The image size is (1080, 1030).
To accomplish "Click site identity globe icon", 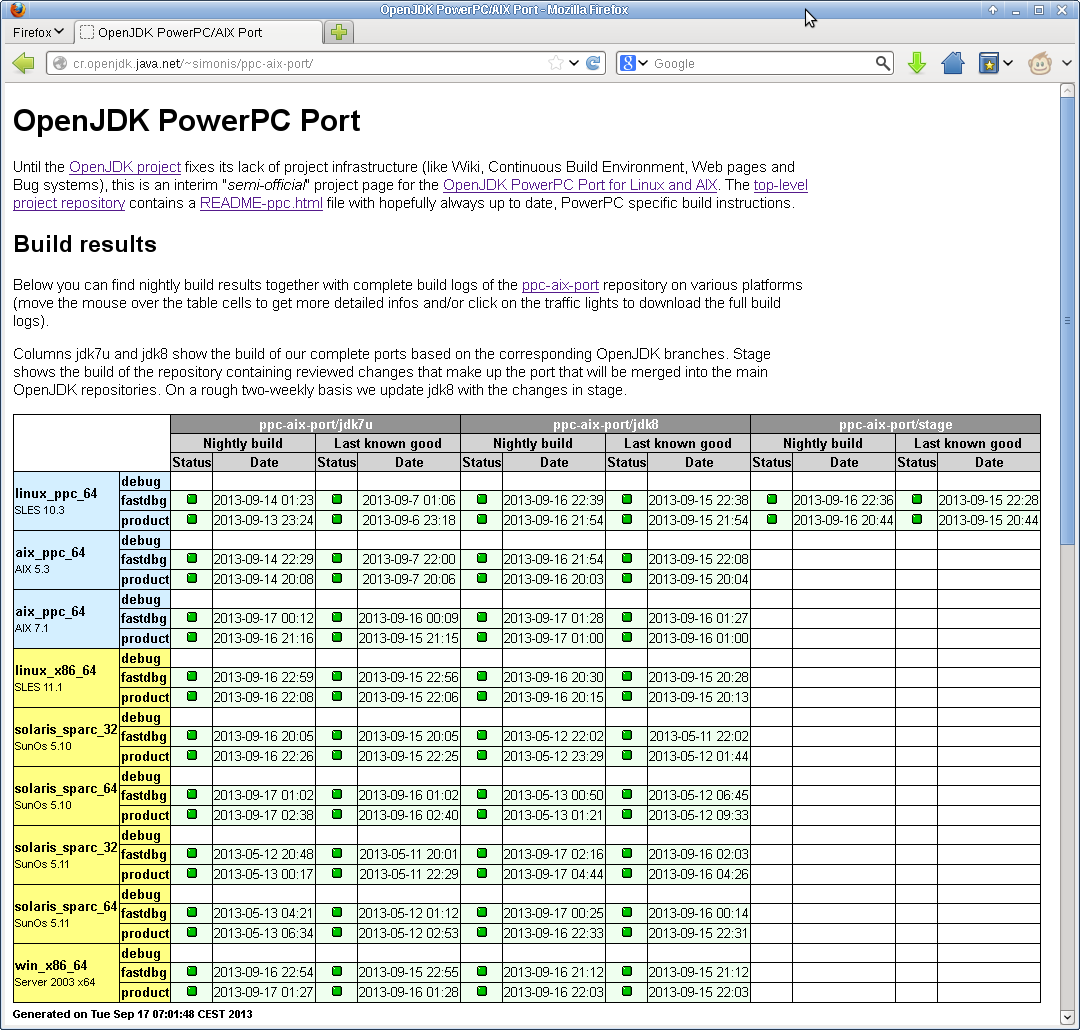I will click(x=60, y=63).
